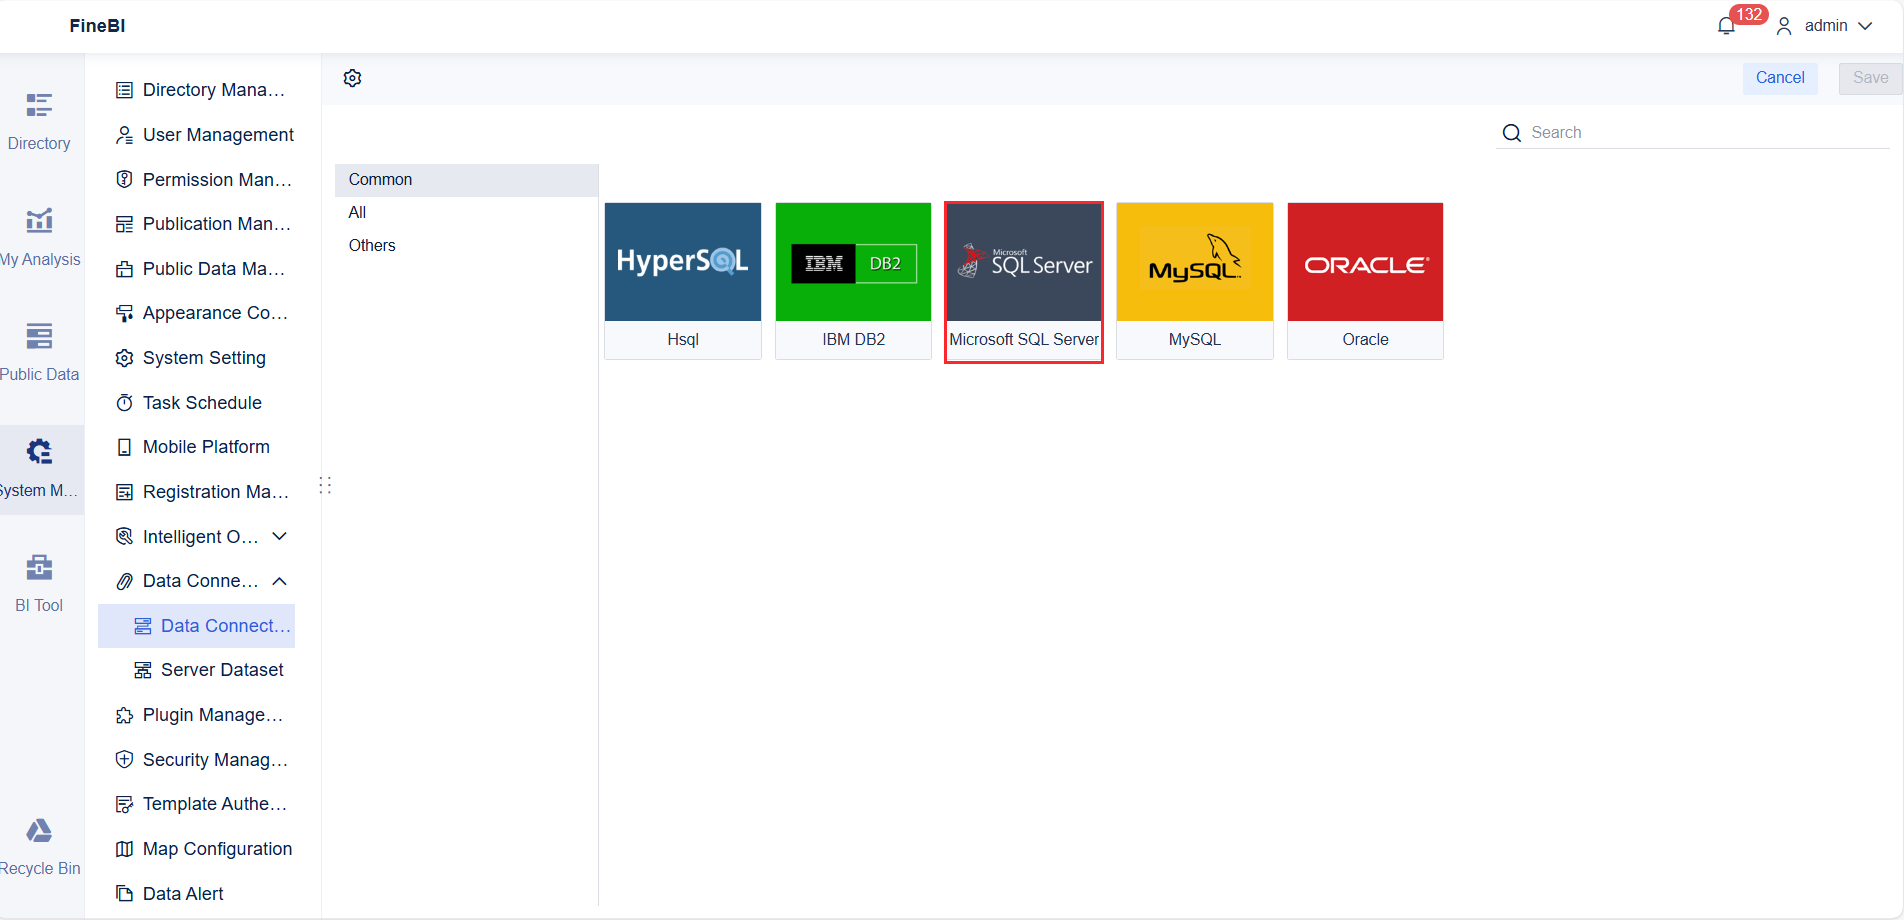This screenshot has width=1904, height=920.
Task: Click the notification bell icon
Action: [1726, 26]
